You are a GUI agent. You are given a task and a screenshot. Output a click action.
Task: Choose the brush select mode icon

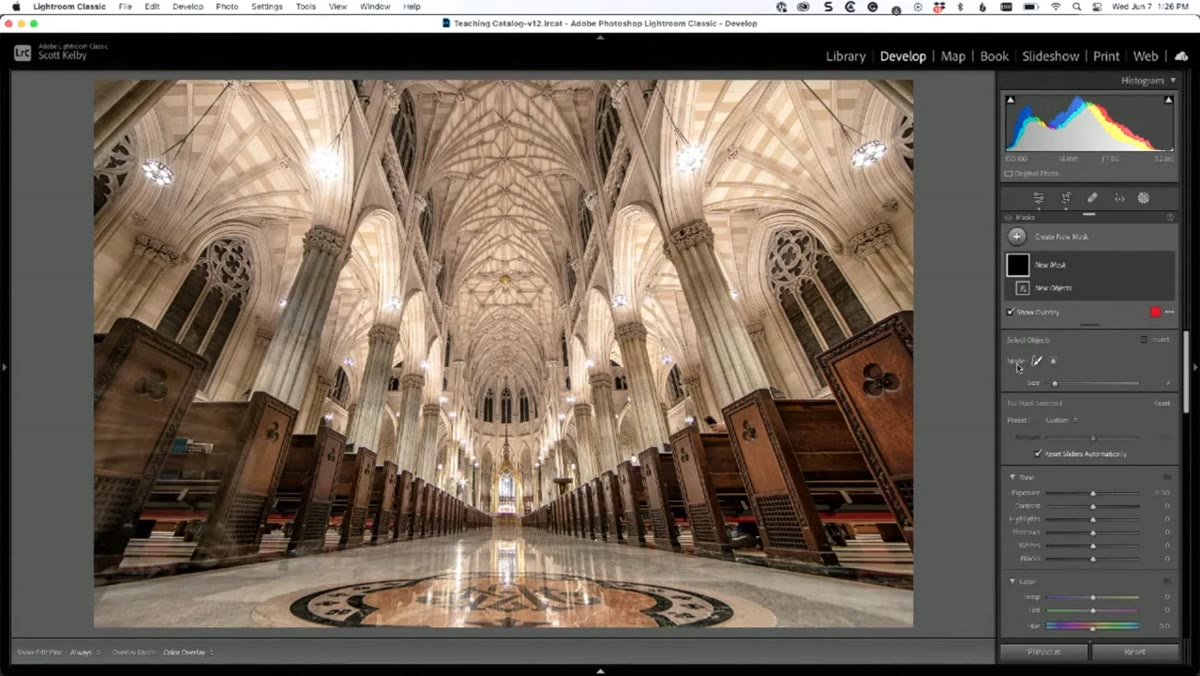pyautogui.click(x=1037, y=361)
